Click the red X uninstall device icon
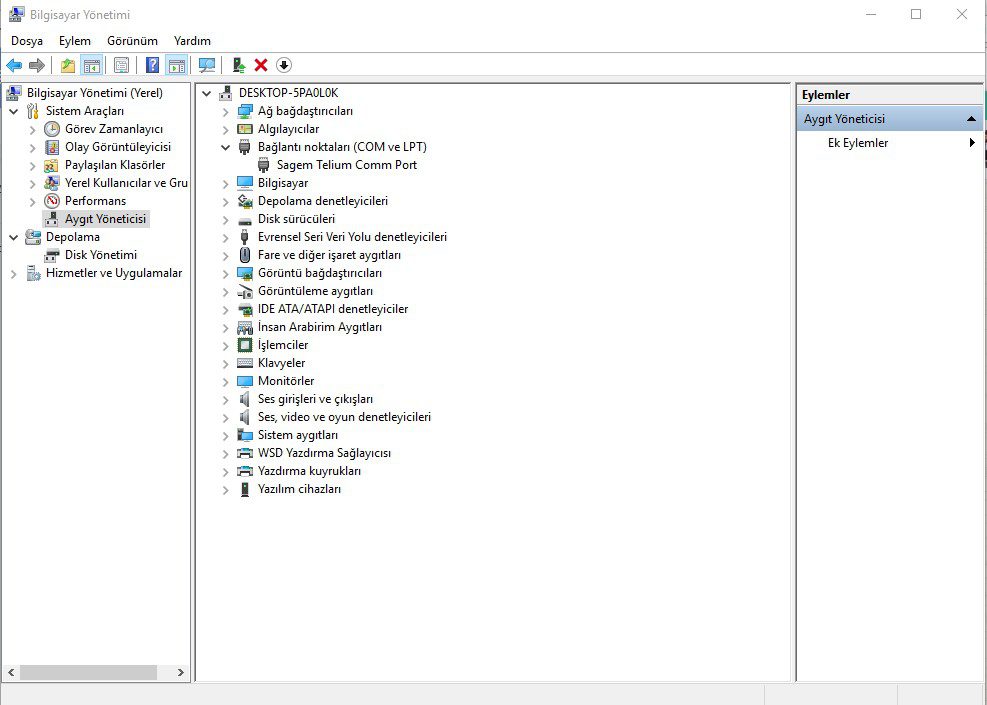 pos(261,66)
